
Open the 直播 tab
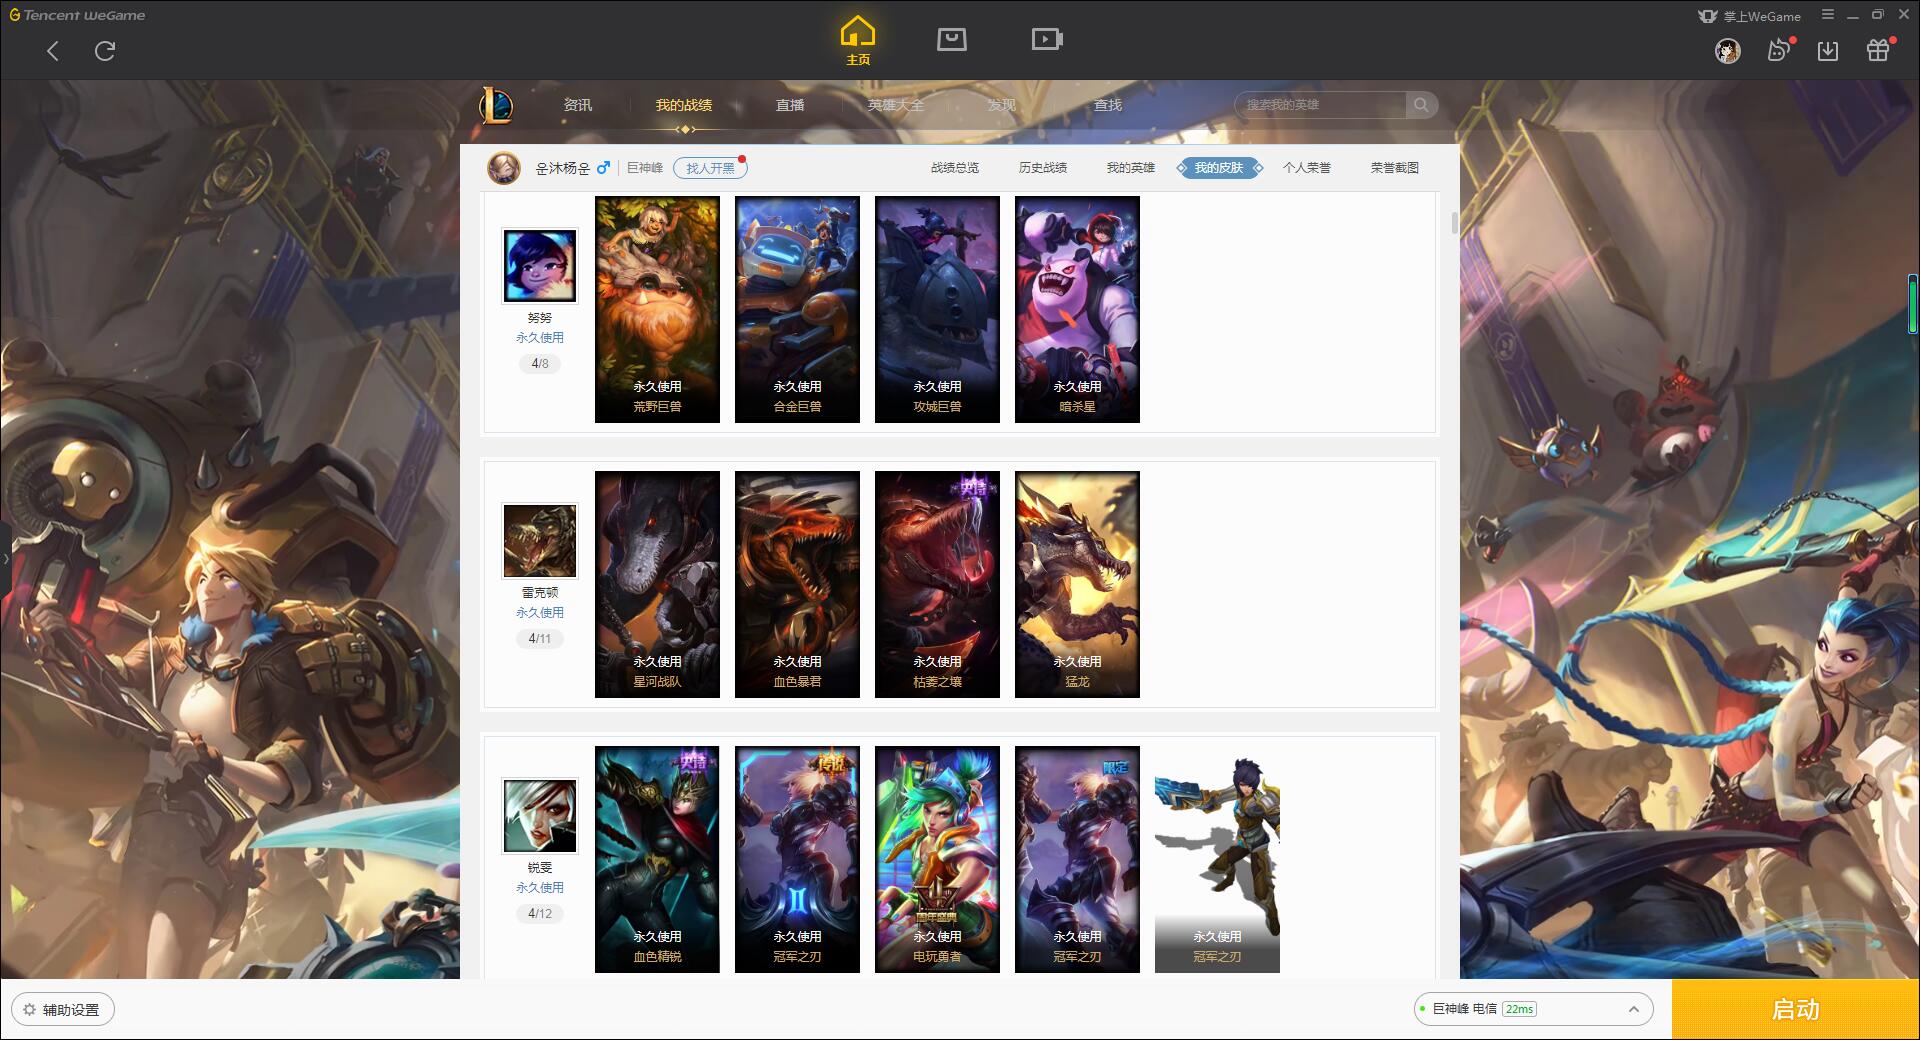click(x=790, y=105)
